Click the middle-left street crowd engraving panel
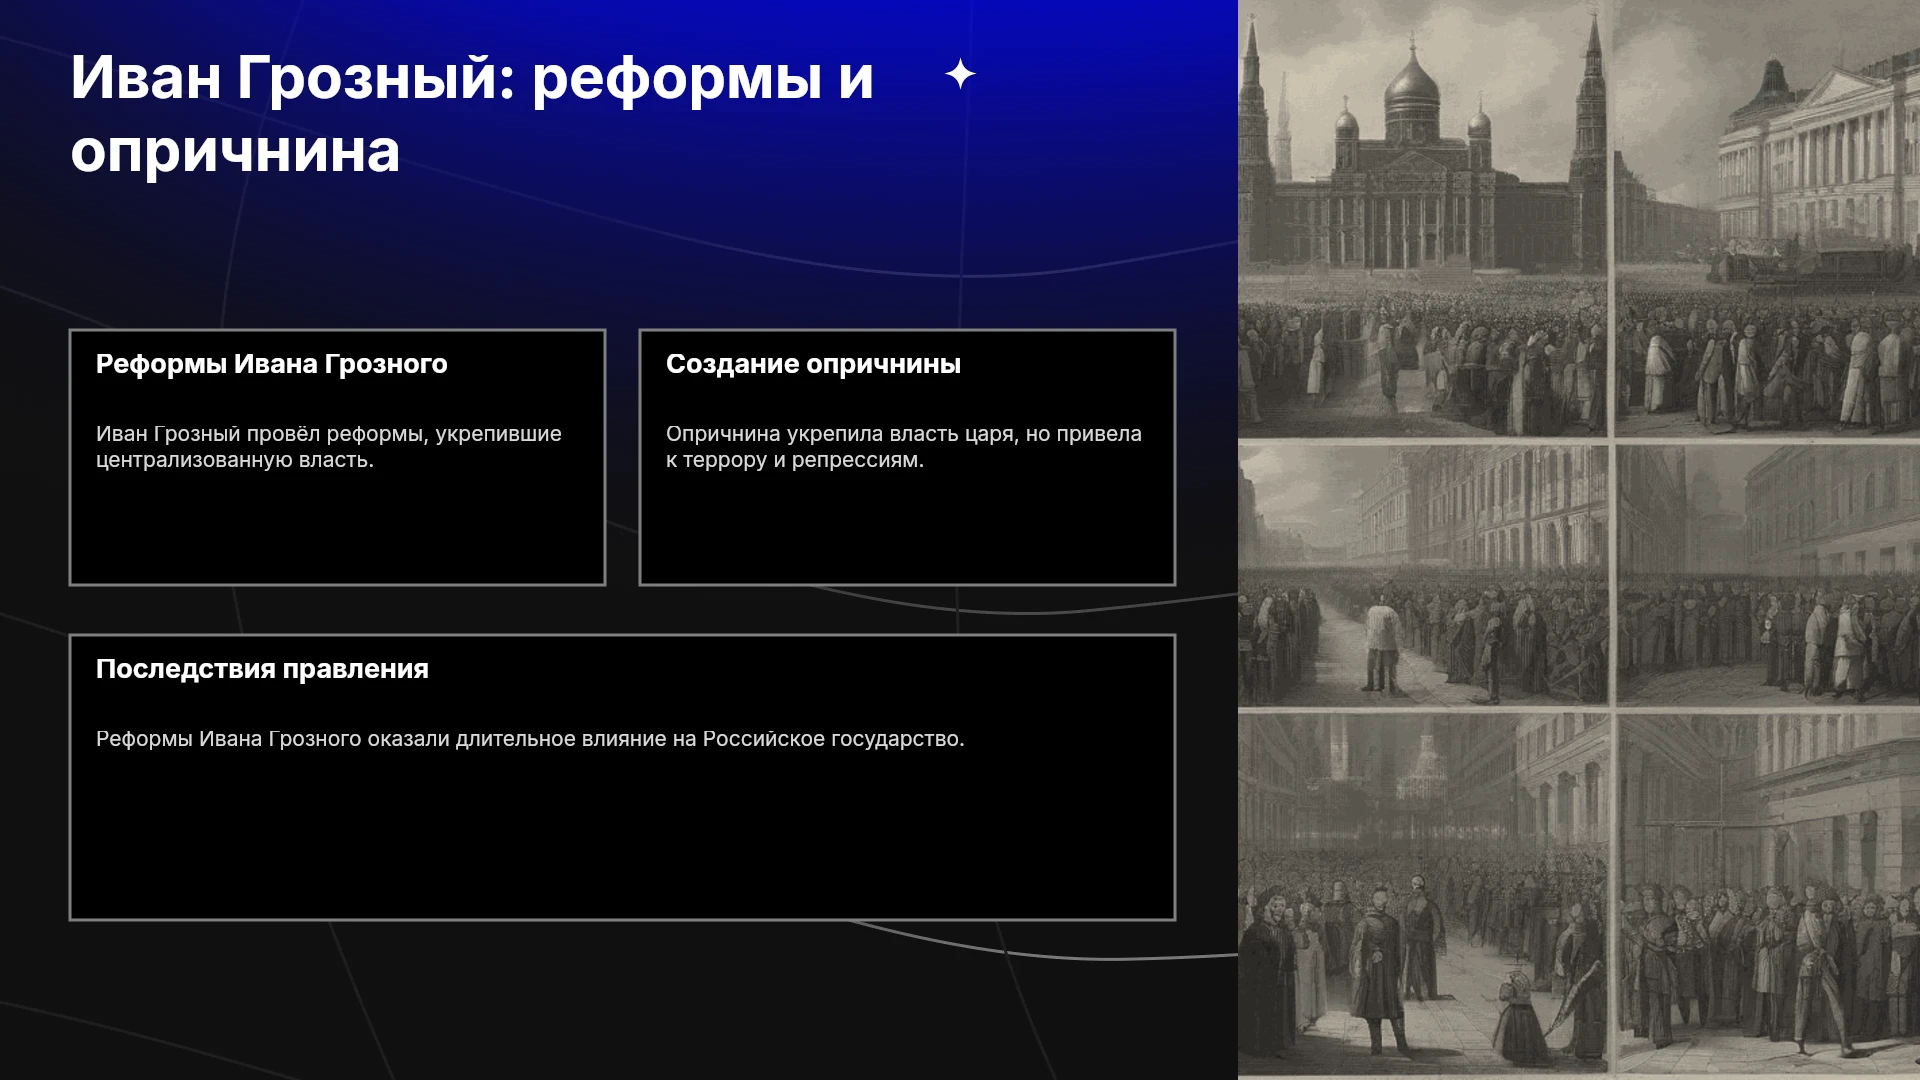 (x=1422, y=575)
